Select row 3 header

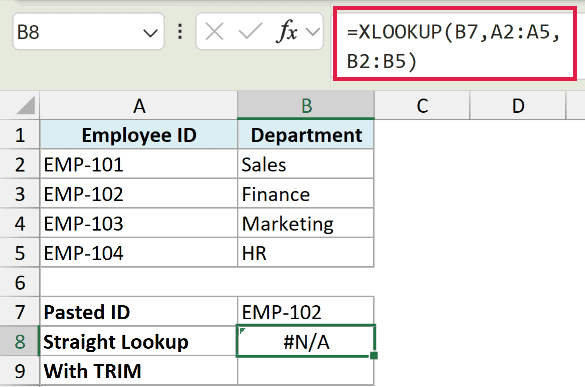(20, 194)
